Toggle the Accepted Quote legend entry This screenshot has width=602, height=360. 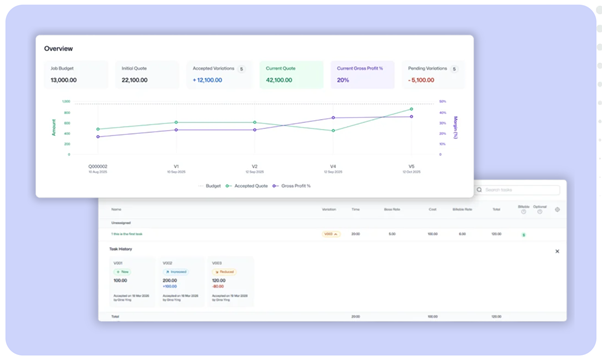(246, 186)
